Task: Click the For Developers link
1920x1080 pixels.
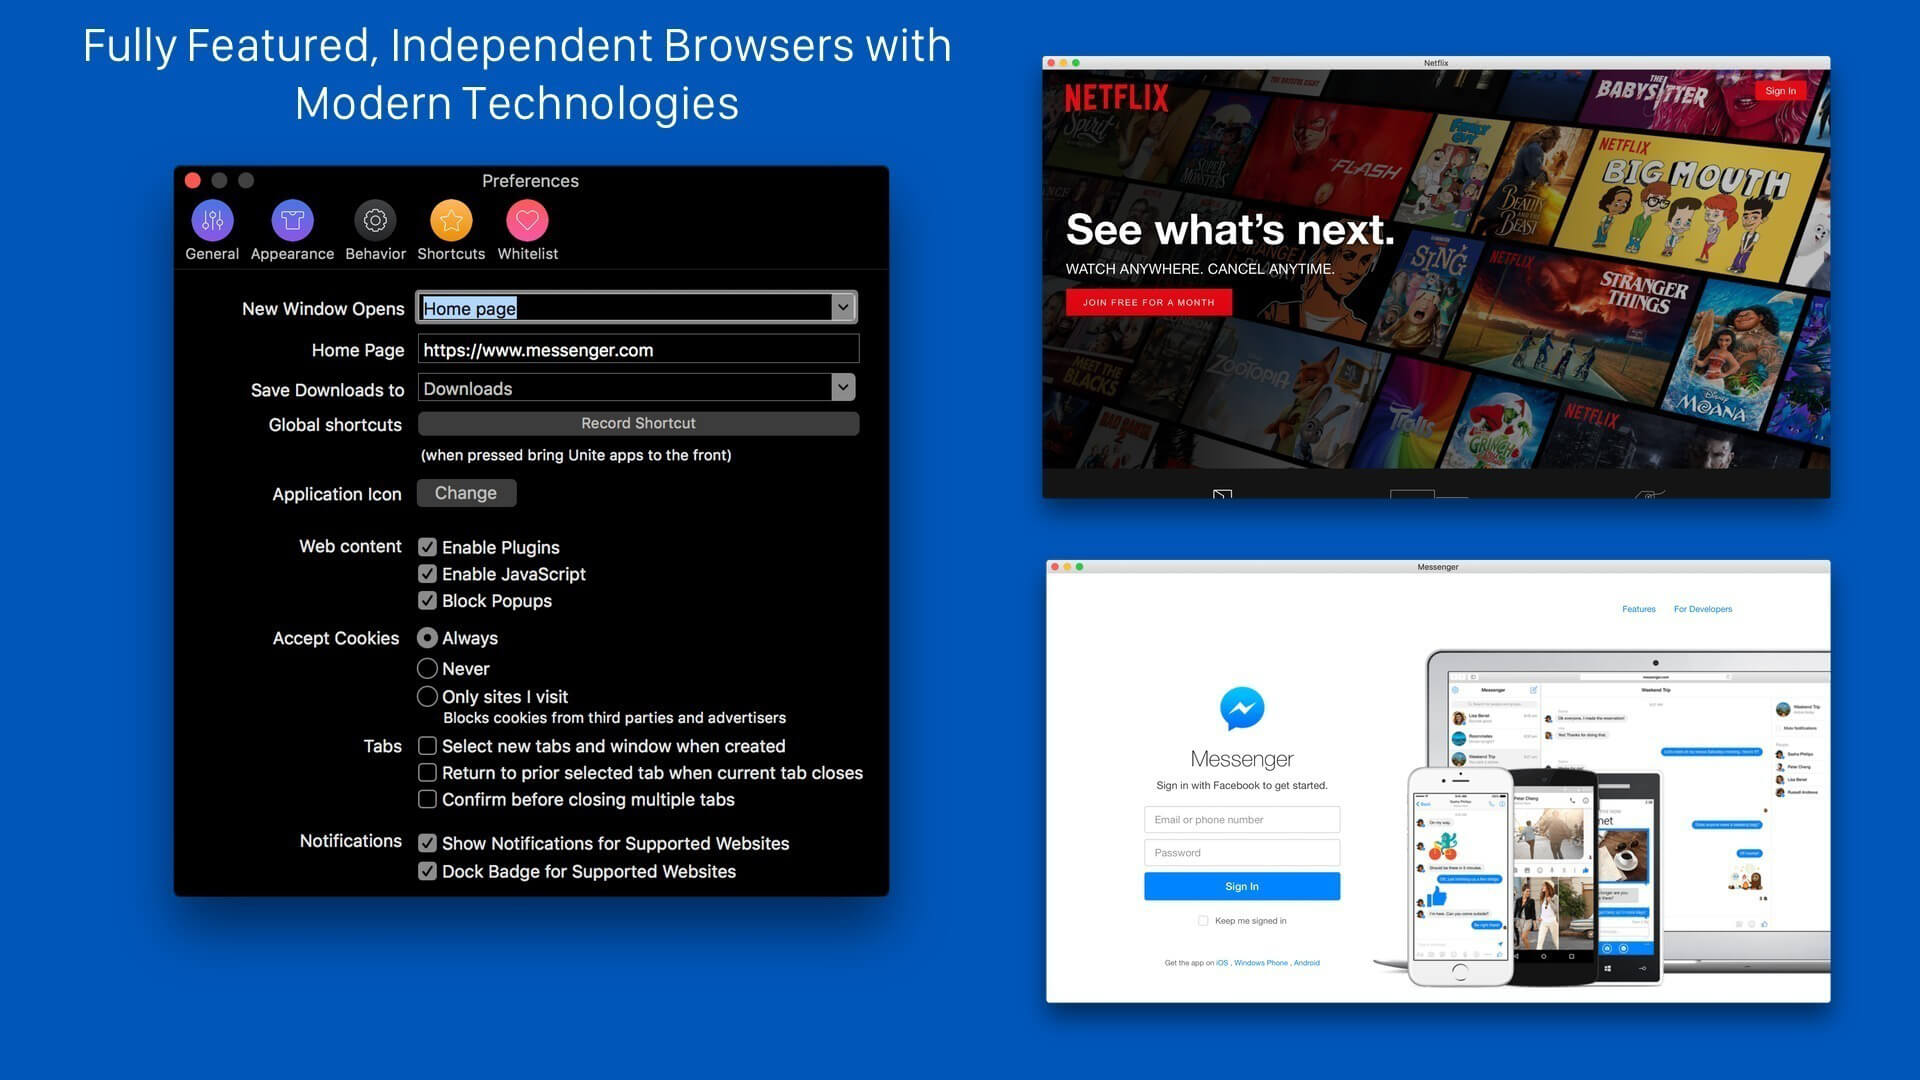Action: point(1703,608)
